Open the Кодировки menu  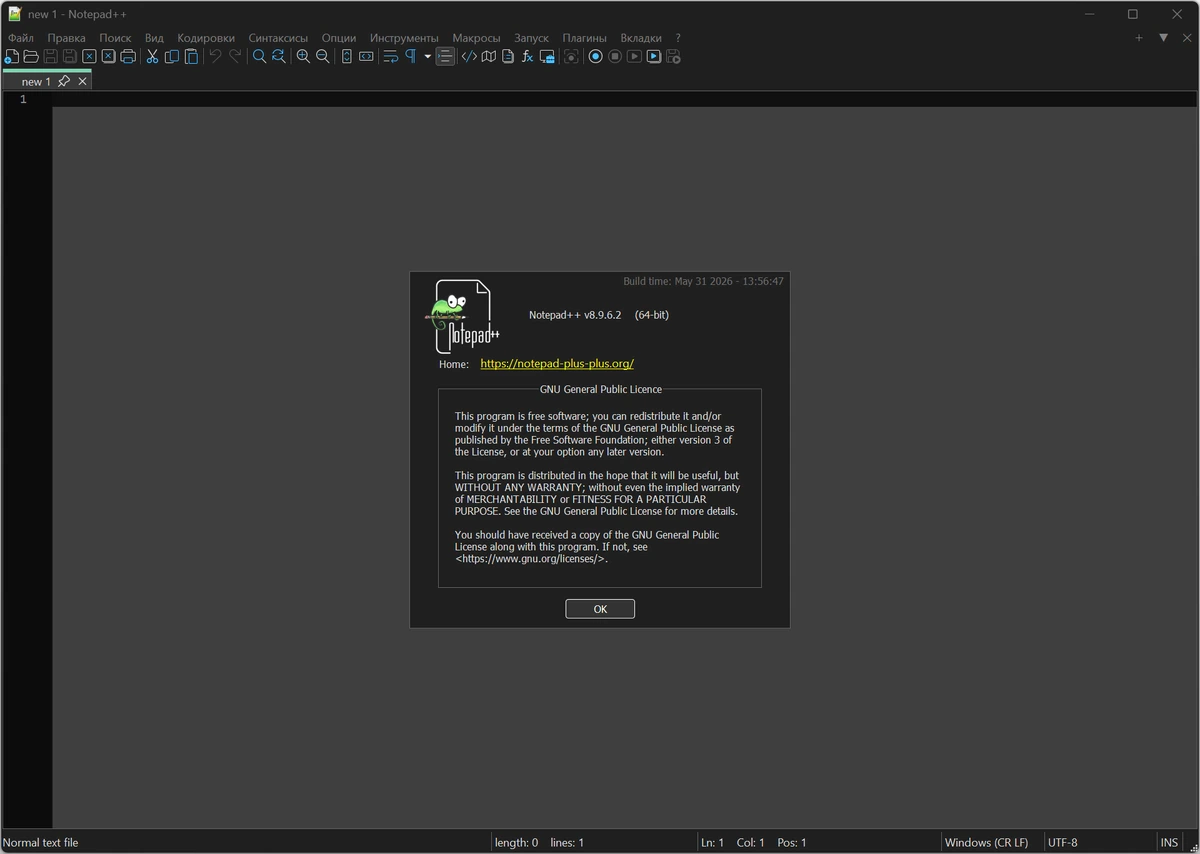pyautogui.click(x=206, y=38)
